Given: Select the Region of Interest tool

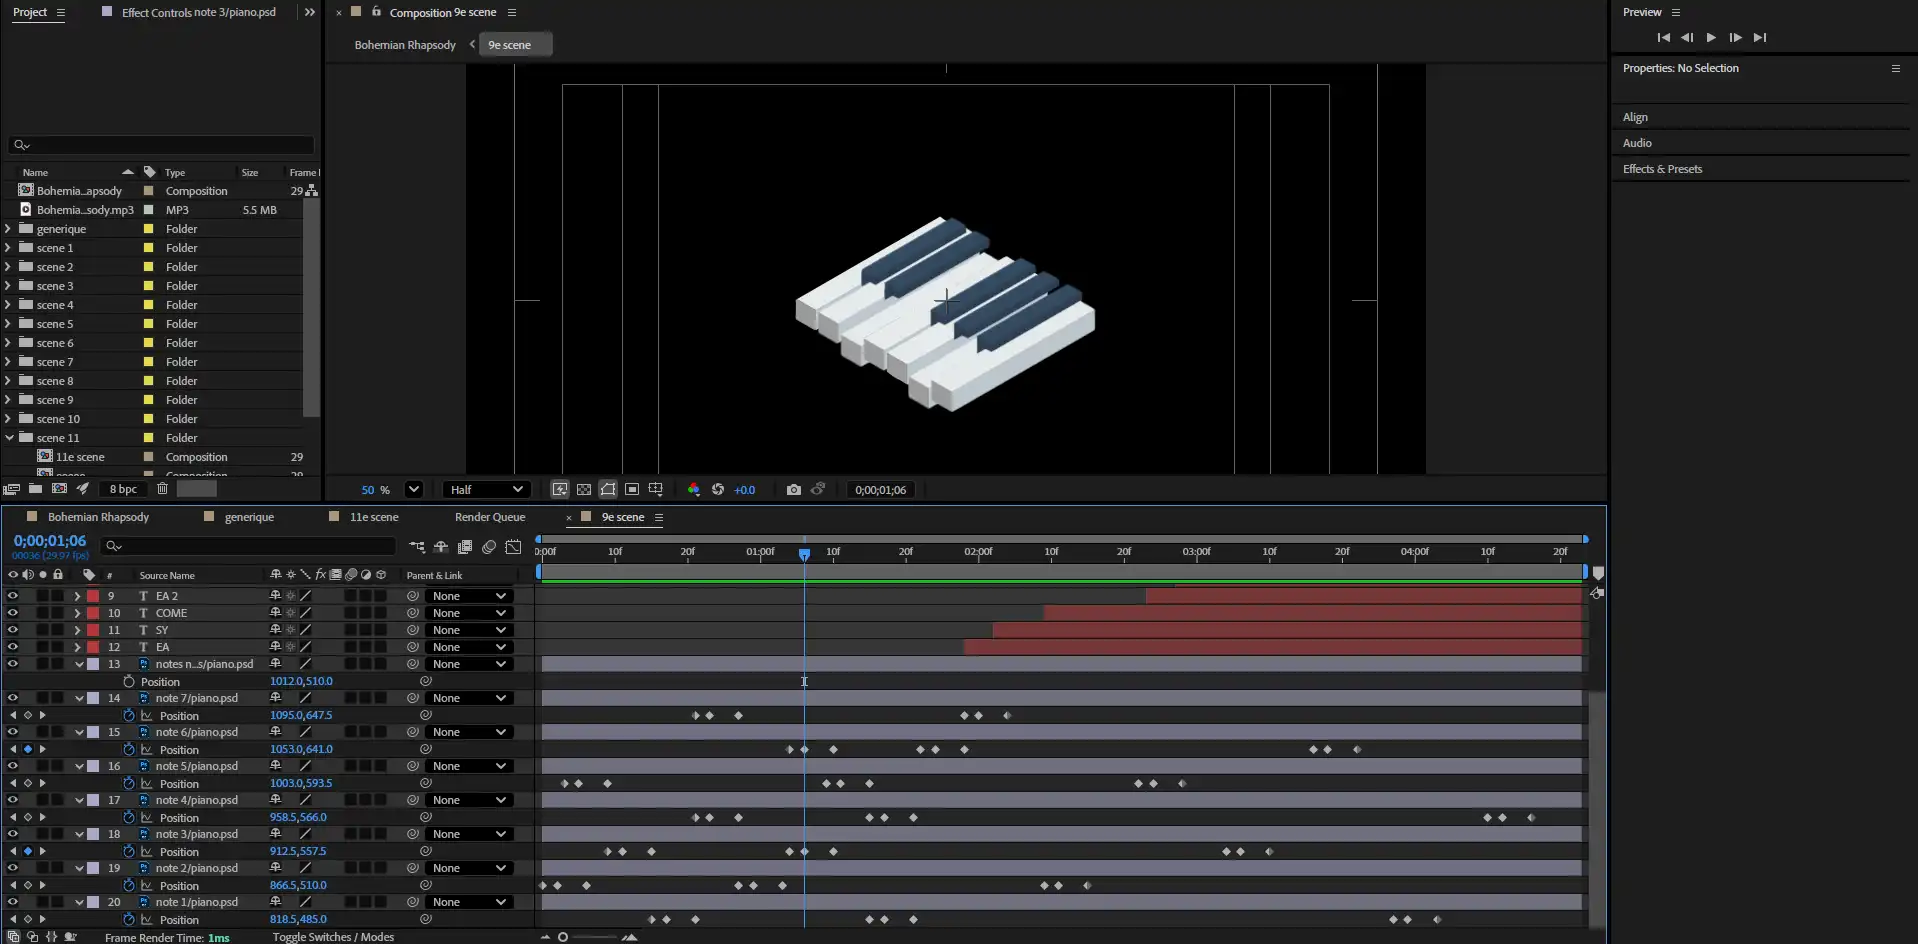Looking at the screenshot, I should 633,489.
